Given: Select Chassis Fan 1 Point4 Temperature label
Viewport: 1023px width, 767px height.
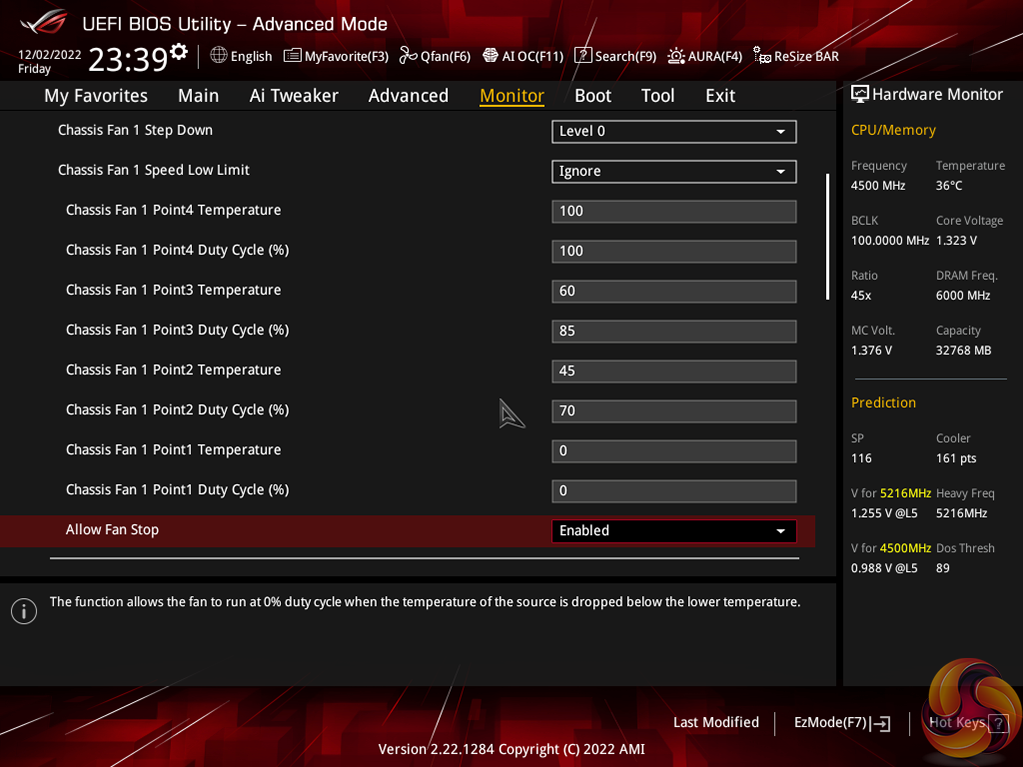Looking at the screenshot, I should 174,210.
